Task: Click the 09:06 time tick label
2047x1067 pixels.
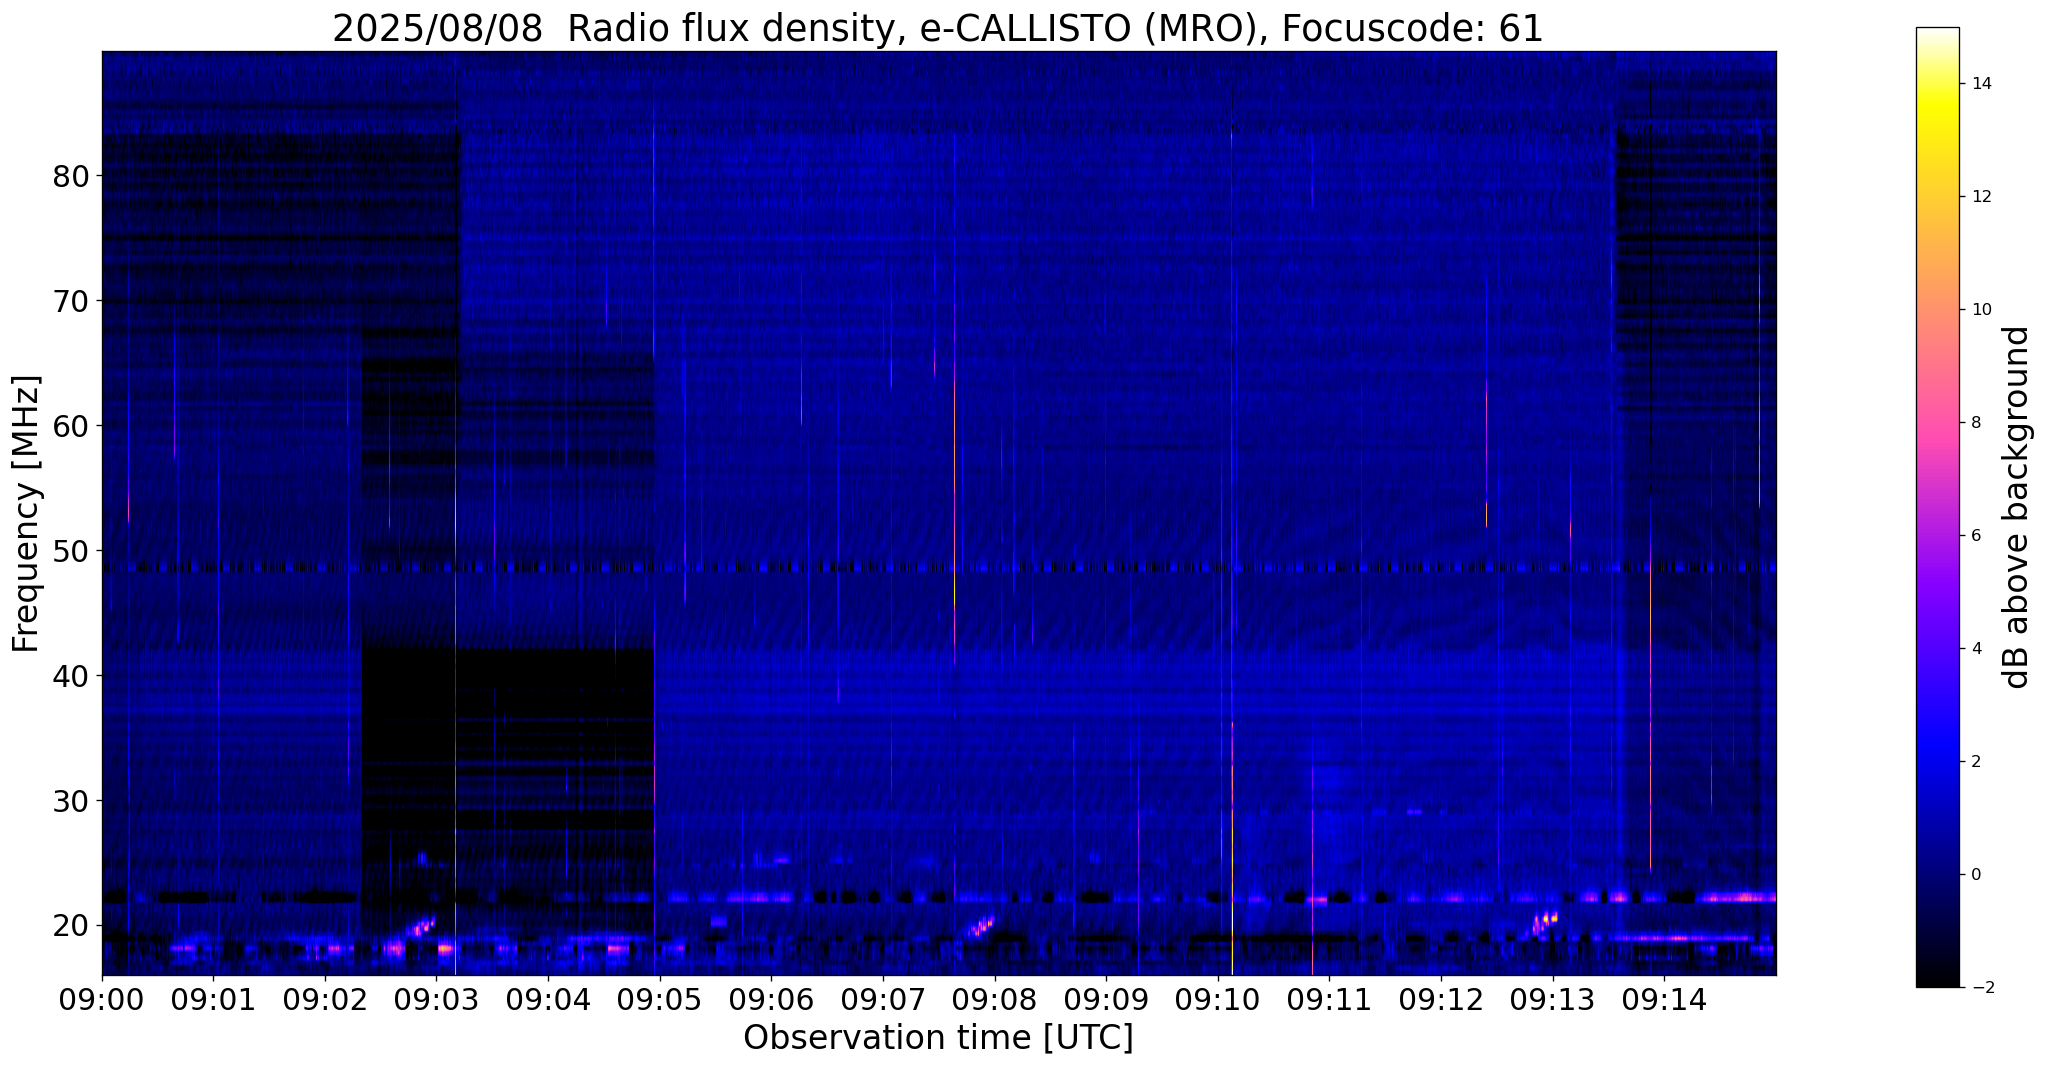Action: coord(771,1000)
